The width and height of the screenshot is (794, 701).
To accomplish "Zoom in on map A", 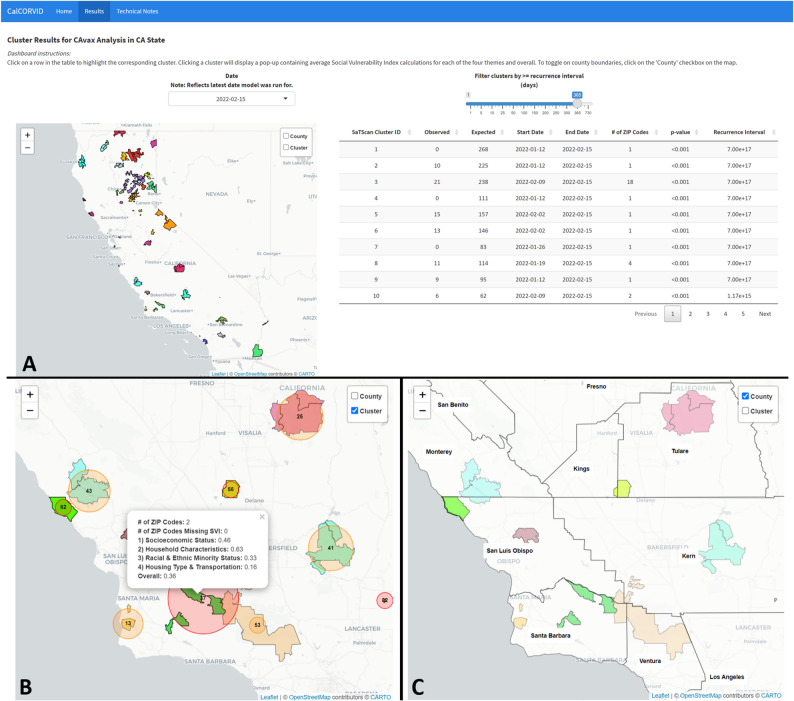I will (28, 135).
